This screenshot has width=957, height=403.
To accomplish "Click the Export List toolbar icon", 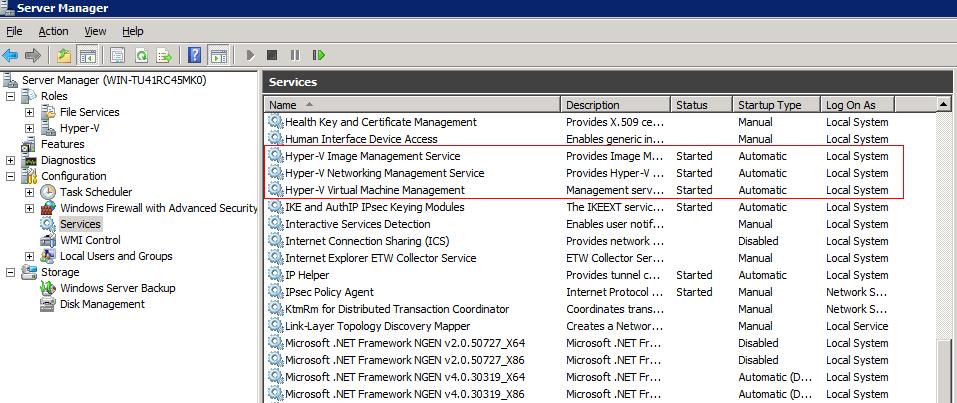I will (x=163, y=55).
